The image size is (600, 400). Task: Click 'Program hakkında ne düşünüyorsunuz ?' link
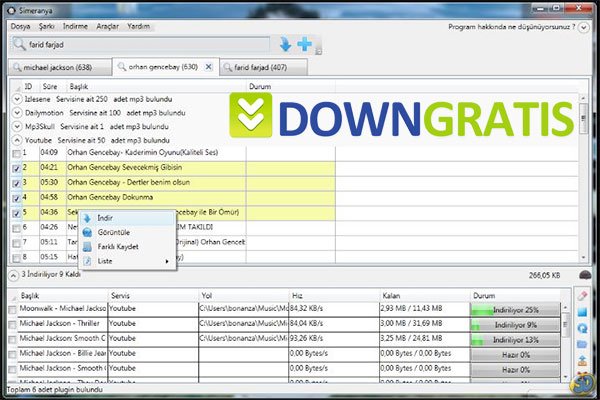pyautogui.click(x=512, y=27)
